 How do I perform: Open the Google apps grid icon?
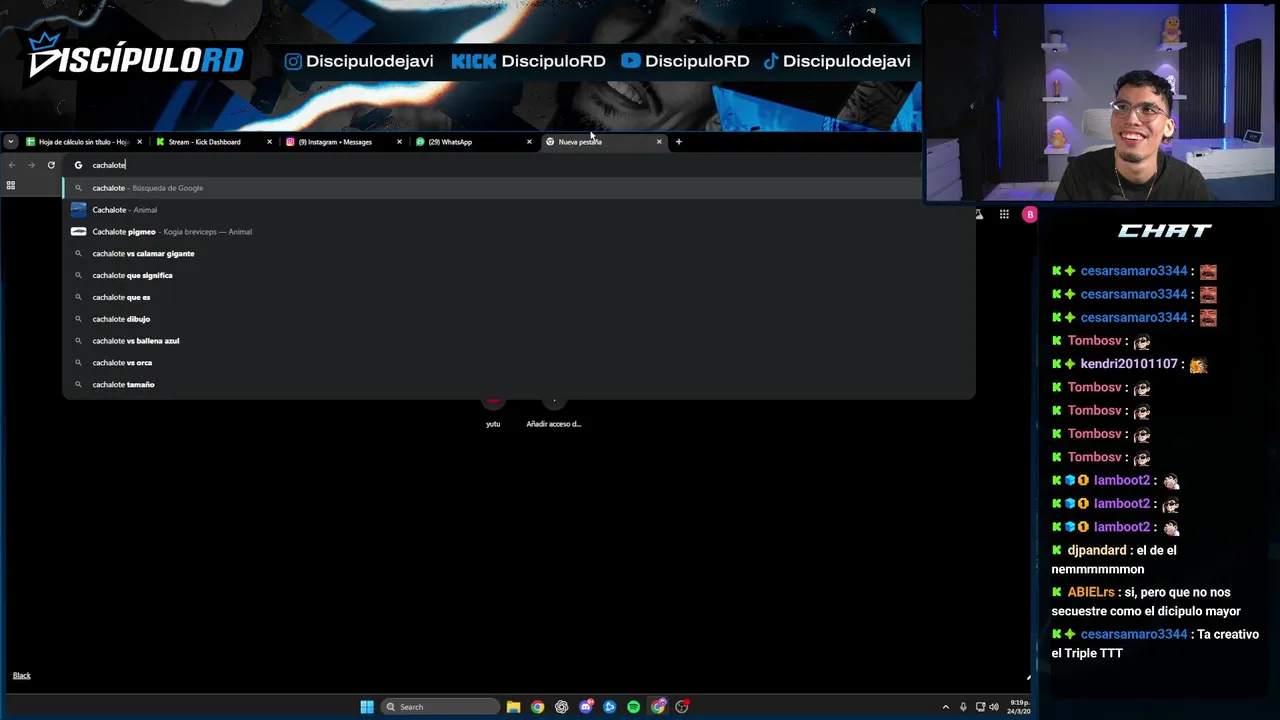click(x=1004, y=214)
